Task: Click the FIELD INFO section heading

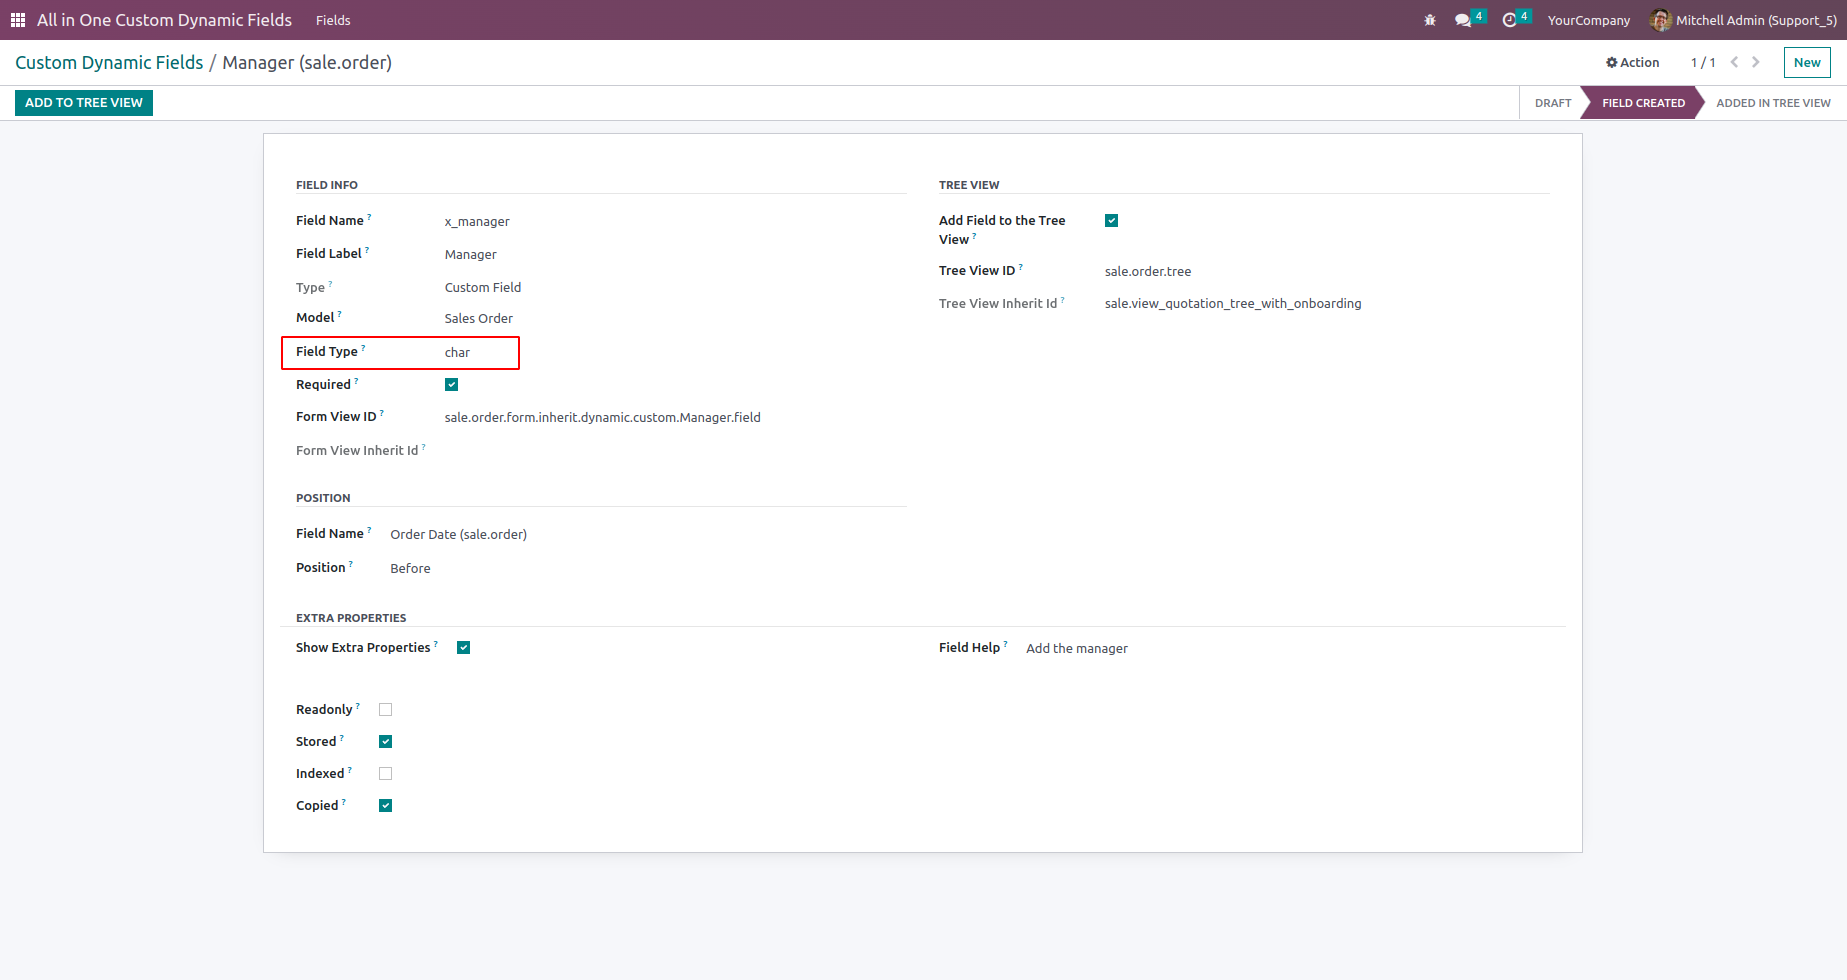Action: 327,185
